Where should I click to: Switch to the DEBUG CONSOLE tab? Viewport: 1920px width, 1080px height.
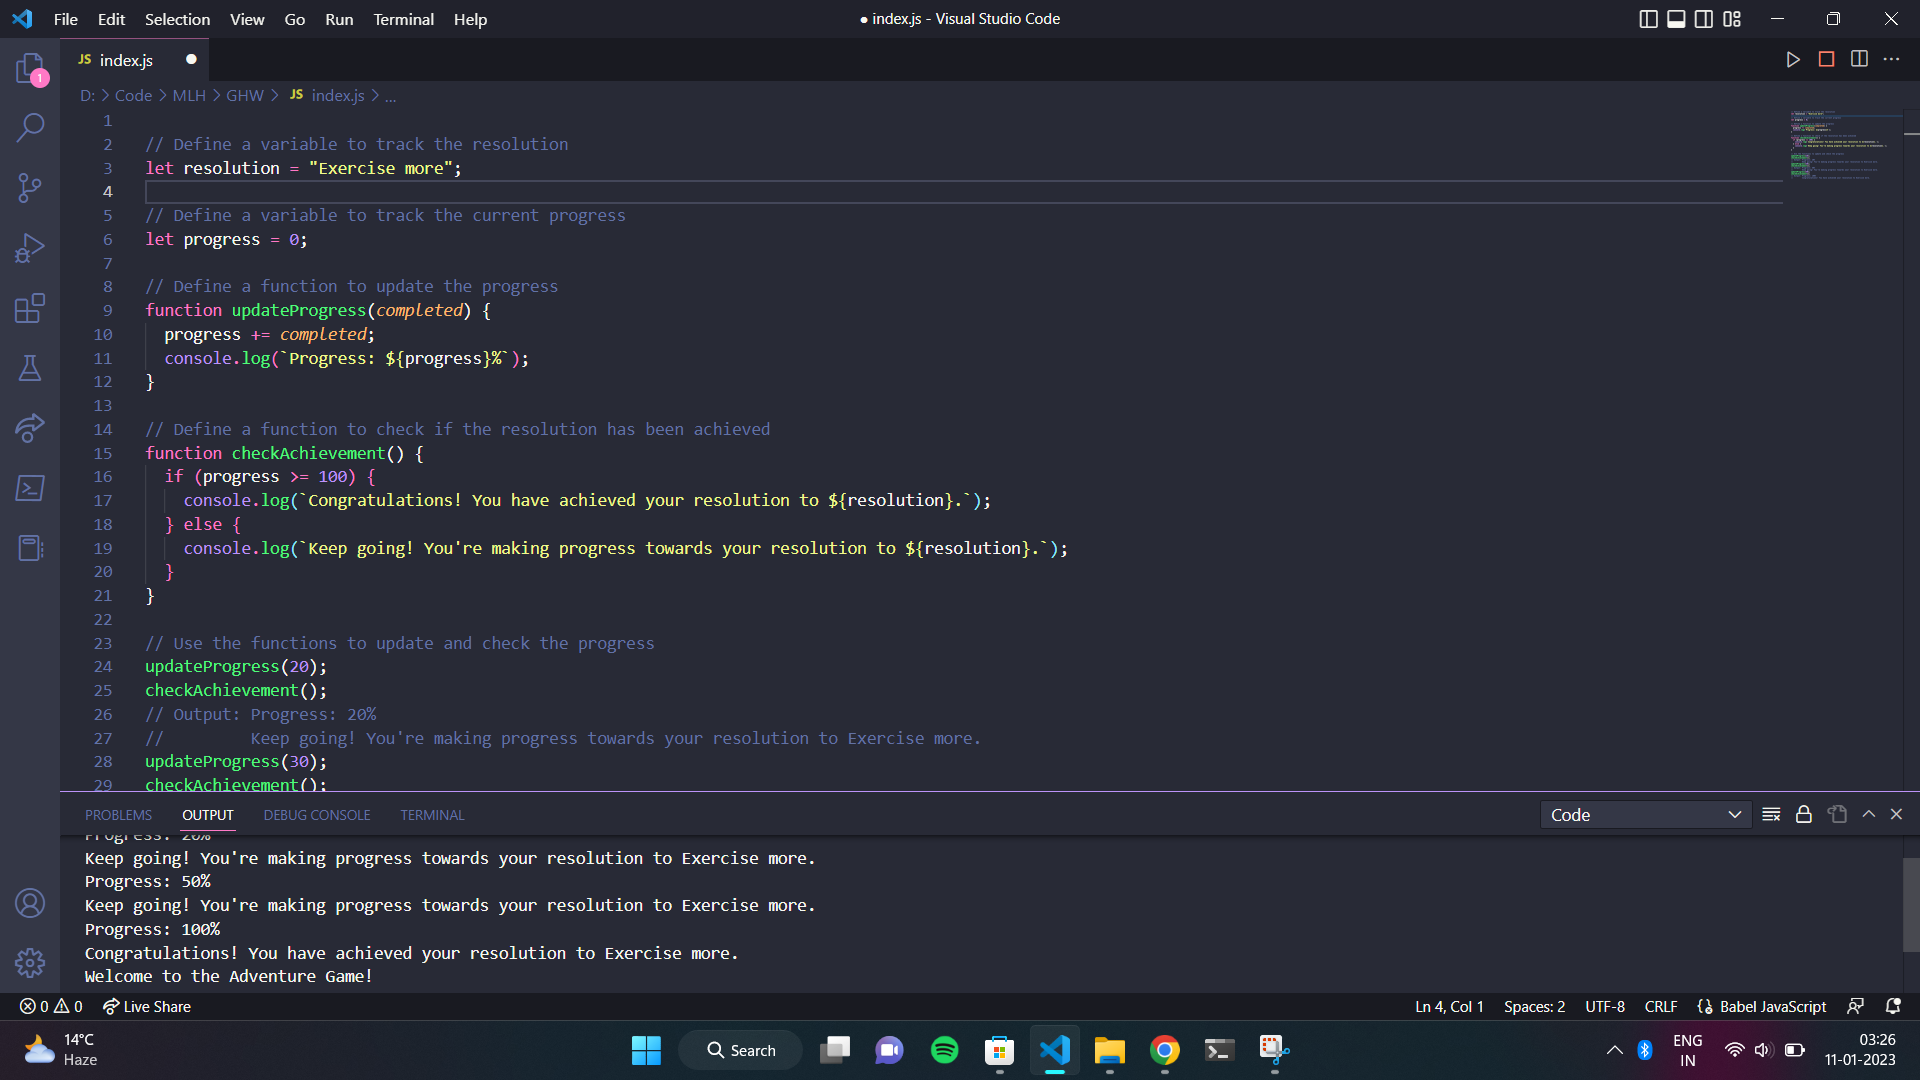[x=316, y=815]
